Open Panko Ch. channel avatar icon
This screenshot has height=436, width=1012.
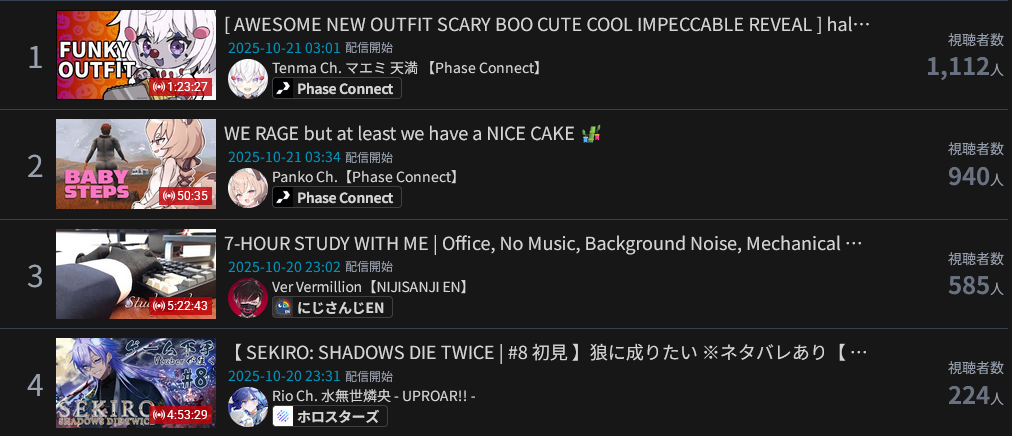(248, 188)
